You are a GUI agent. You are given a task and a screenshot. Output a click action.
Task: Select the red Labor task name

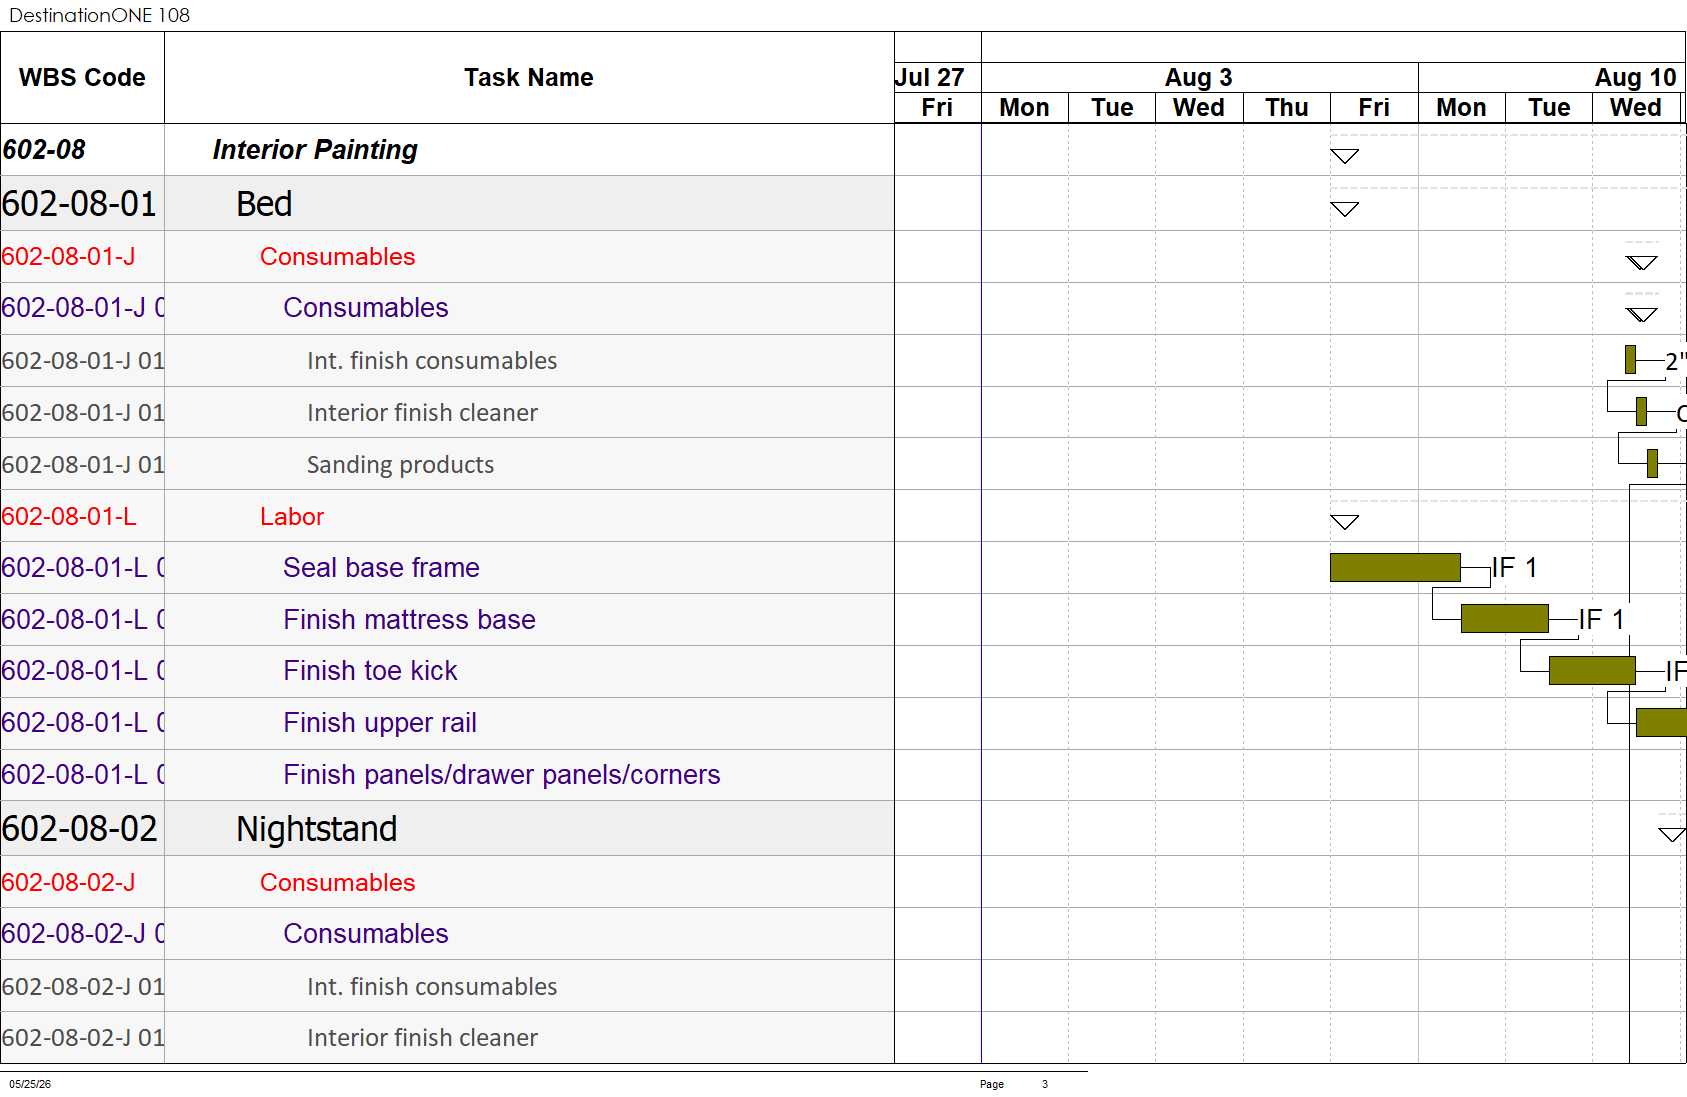[x=292, y=516]
